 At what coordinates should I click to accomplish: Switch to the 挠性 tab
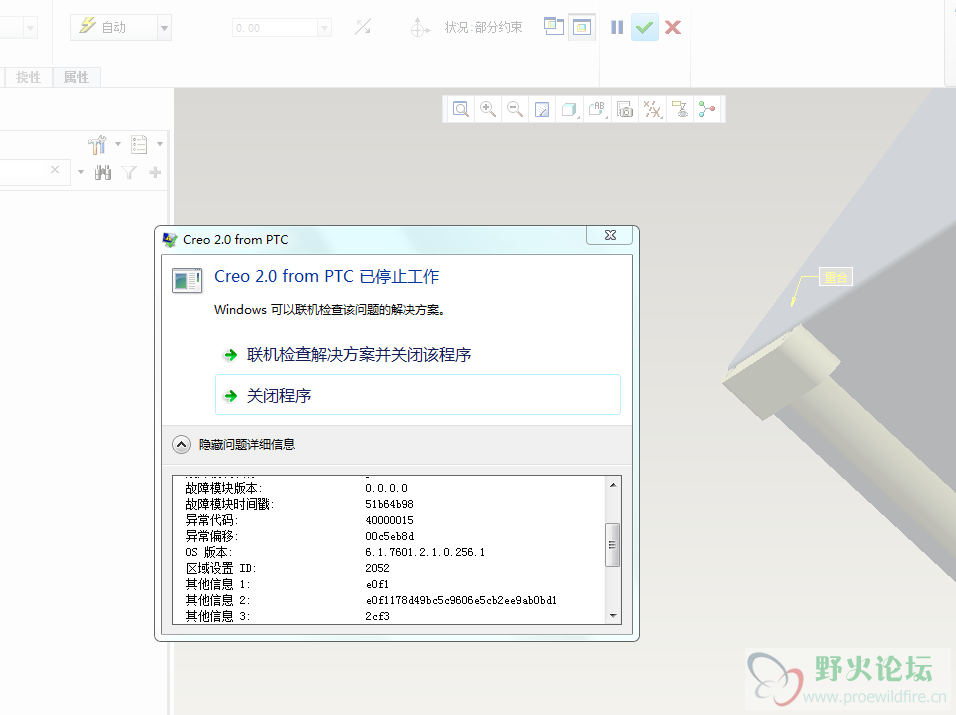[28, 77]
